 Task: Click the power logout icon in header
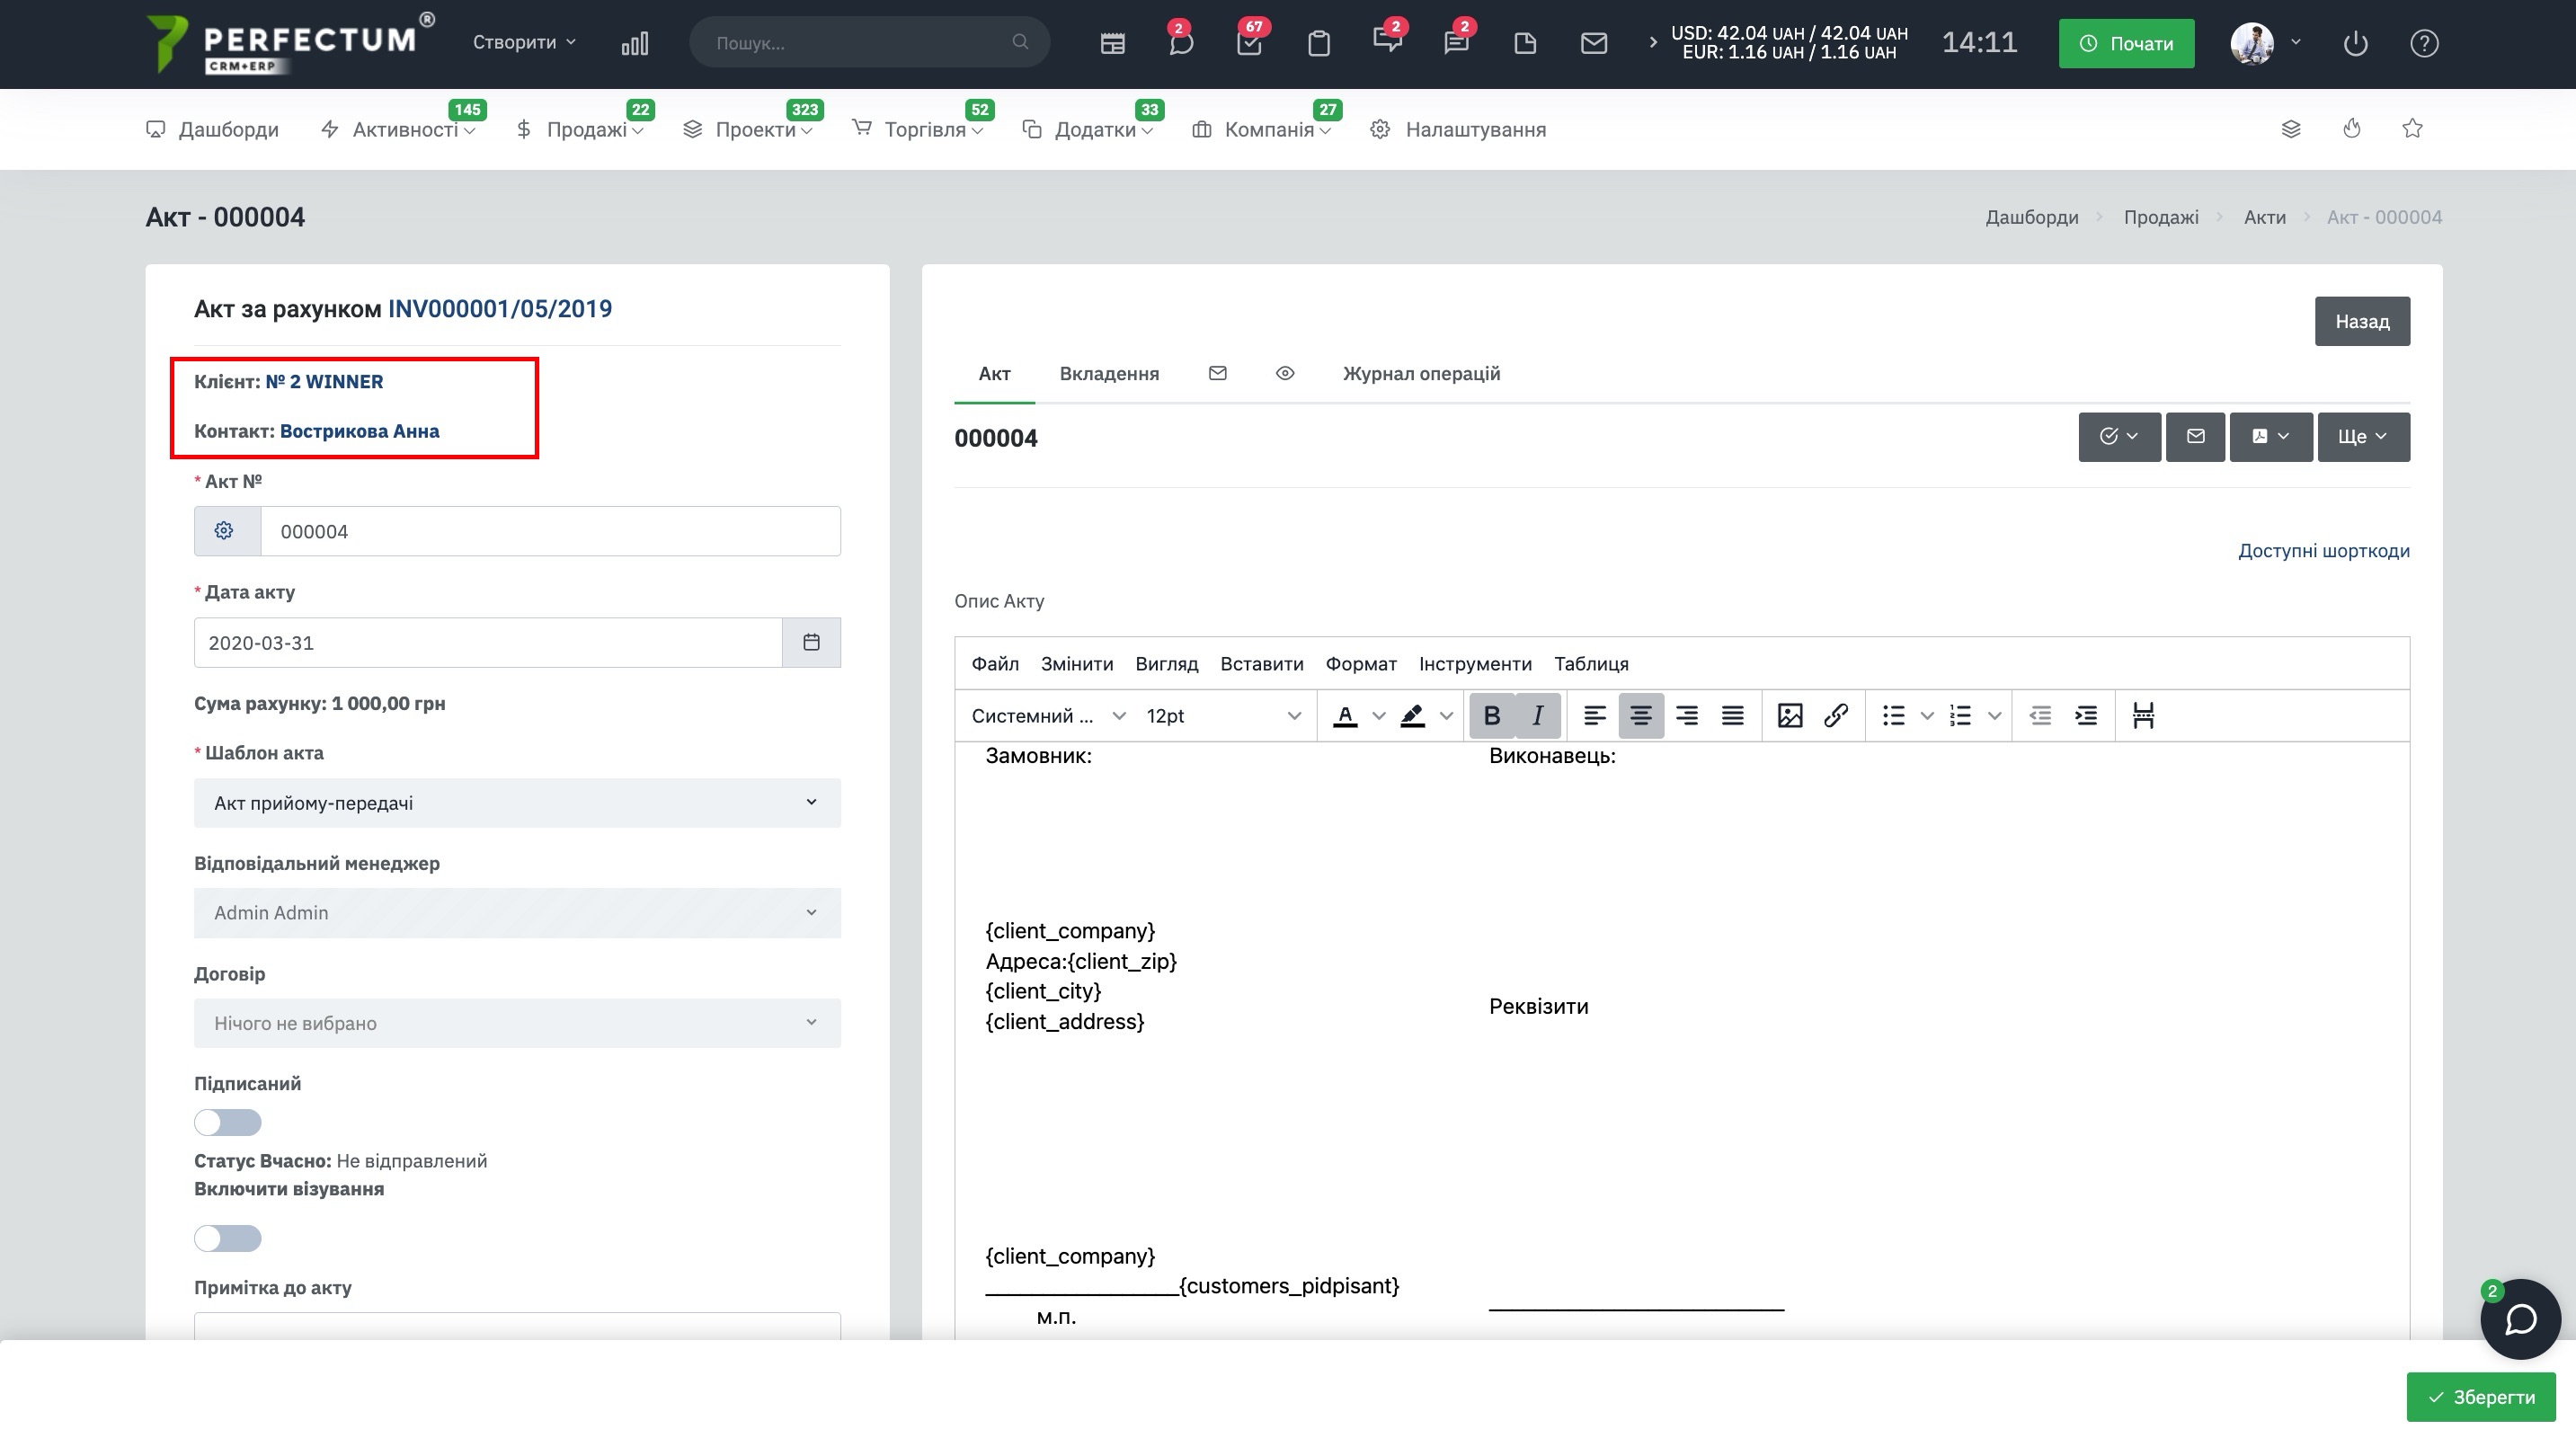click(2355, 43)
